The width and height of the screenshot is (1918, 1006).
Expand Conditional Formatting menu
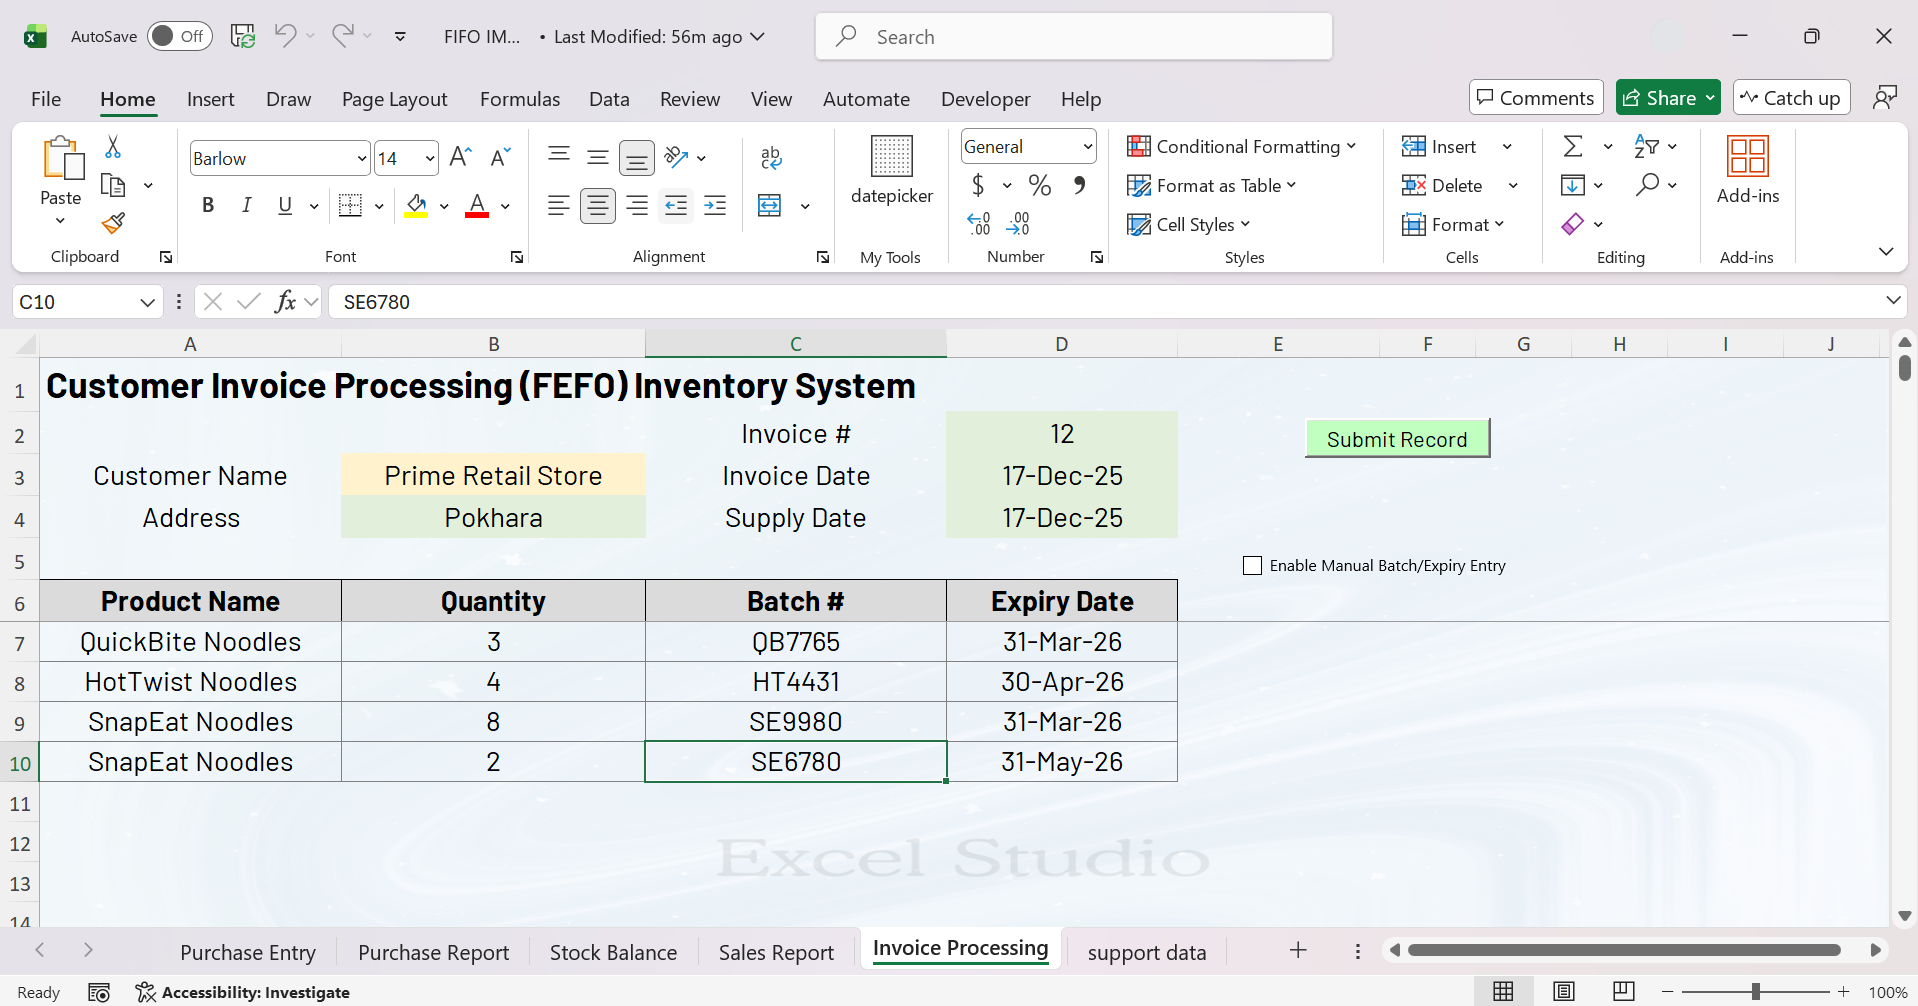tap(1241, 147)
